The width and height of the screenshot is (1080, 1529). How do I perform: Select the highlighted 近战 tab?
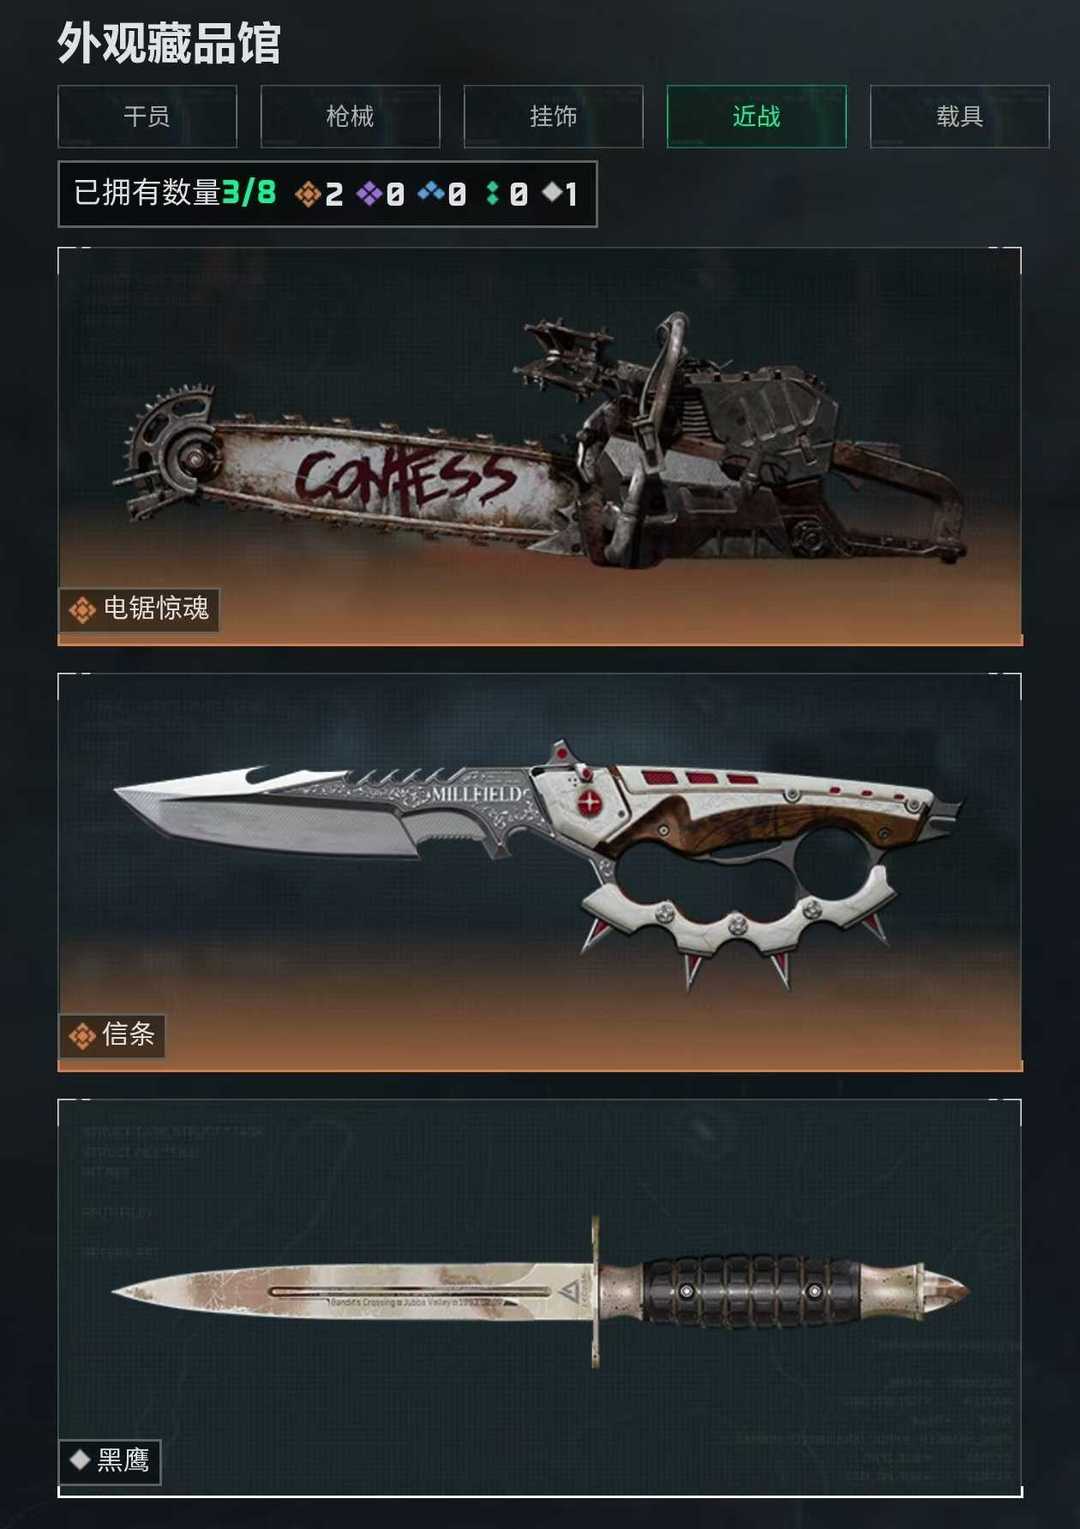756,117
